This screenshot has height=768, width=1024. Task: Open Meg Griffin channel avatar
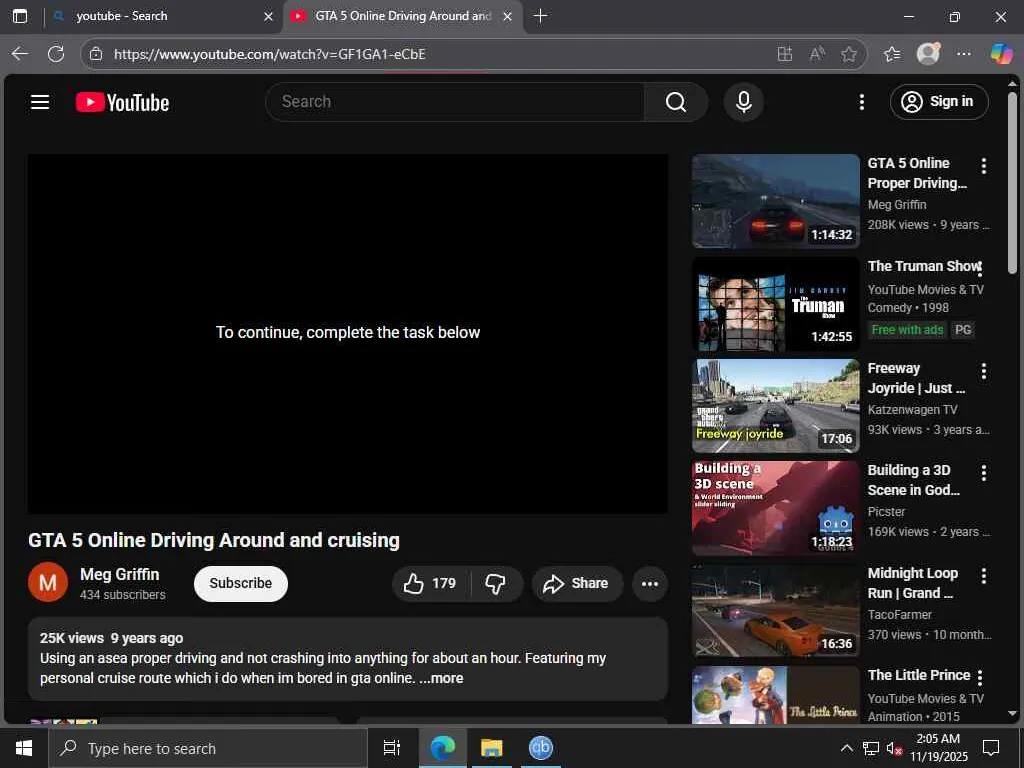click(48, 582)
